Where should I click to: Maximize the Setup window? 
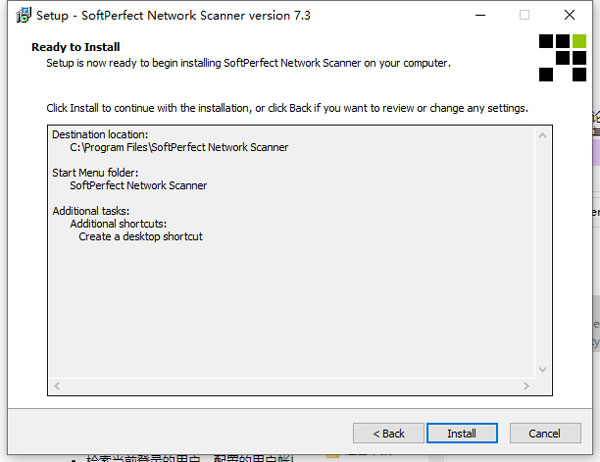(x=525, y=16)
